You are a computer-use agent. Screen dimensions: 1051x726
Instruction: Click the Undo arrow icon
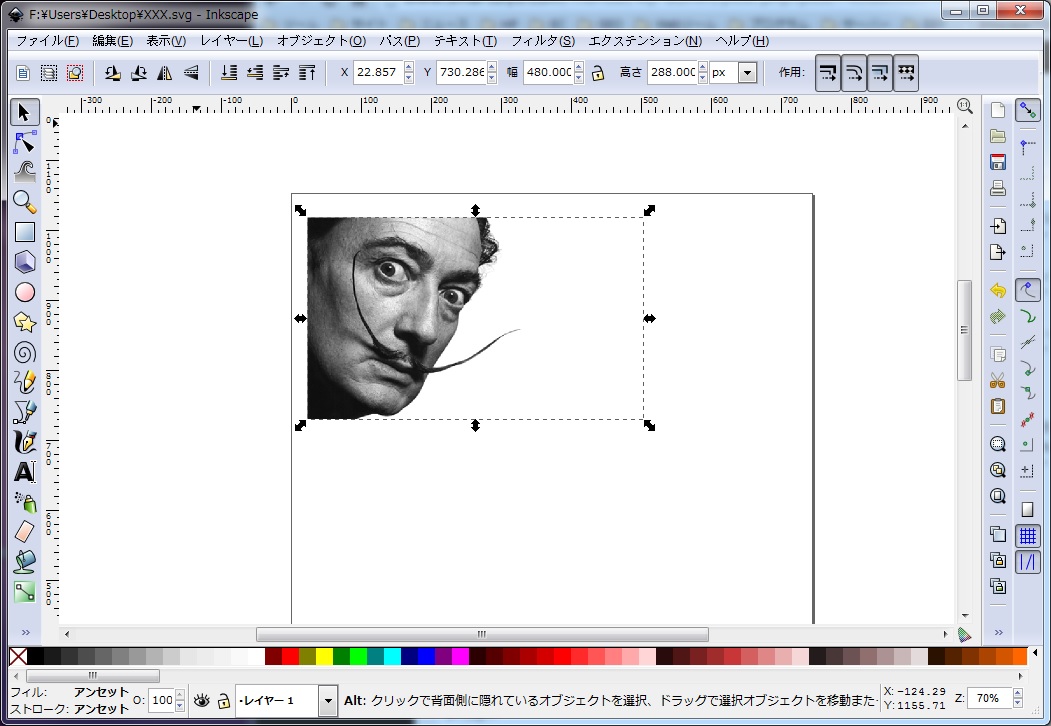[x=997, y=290]
